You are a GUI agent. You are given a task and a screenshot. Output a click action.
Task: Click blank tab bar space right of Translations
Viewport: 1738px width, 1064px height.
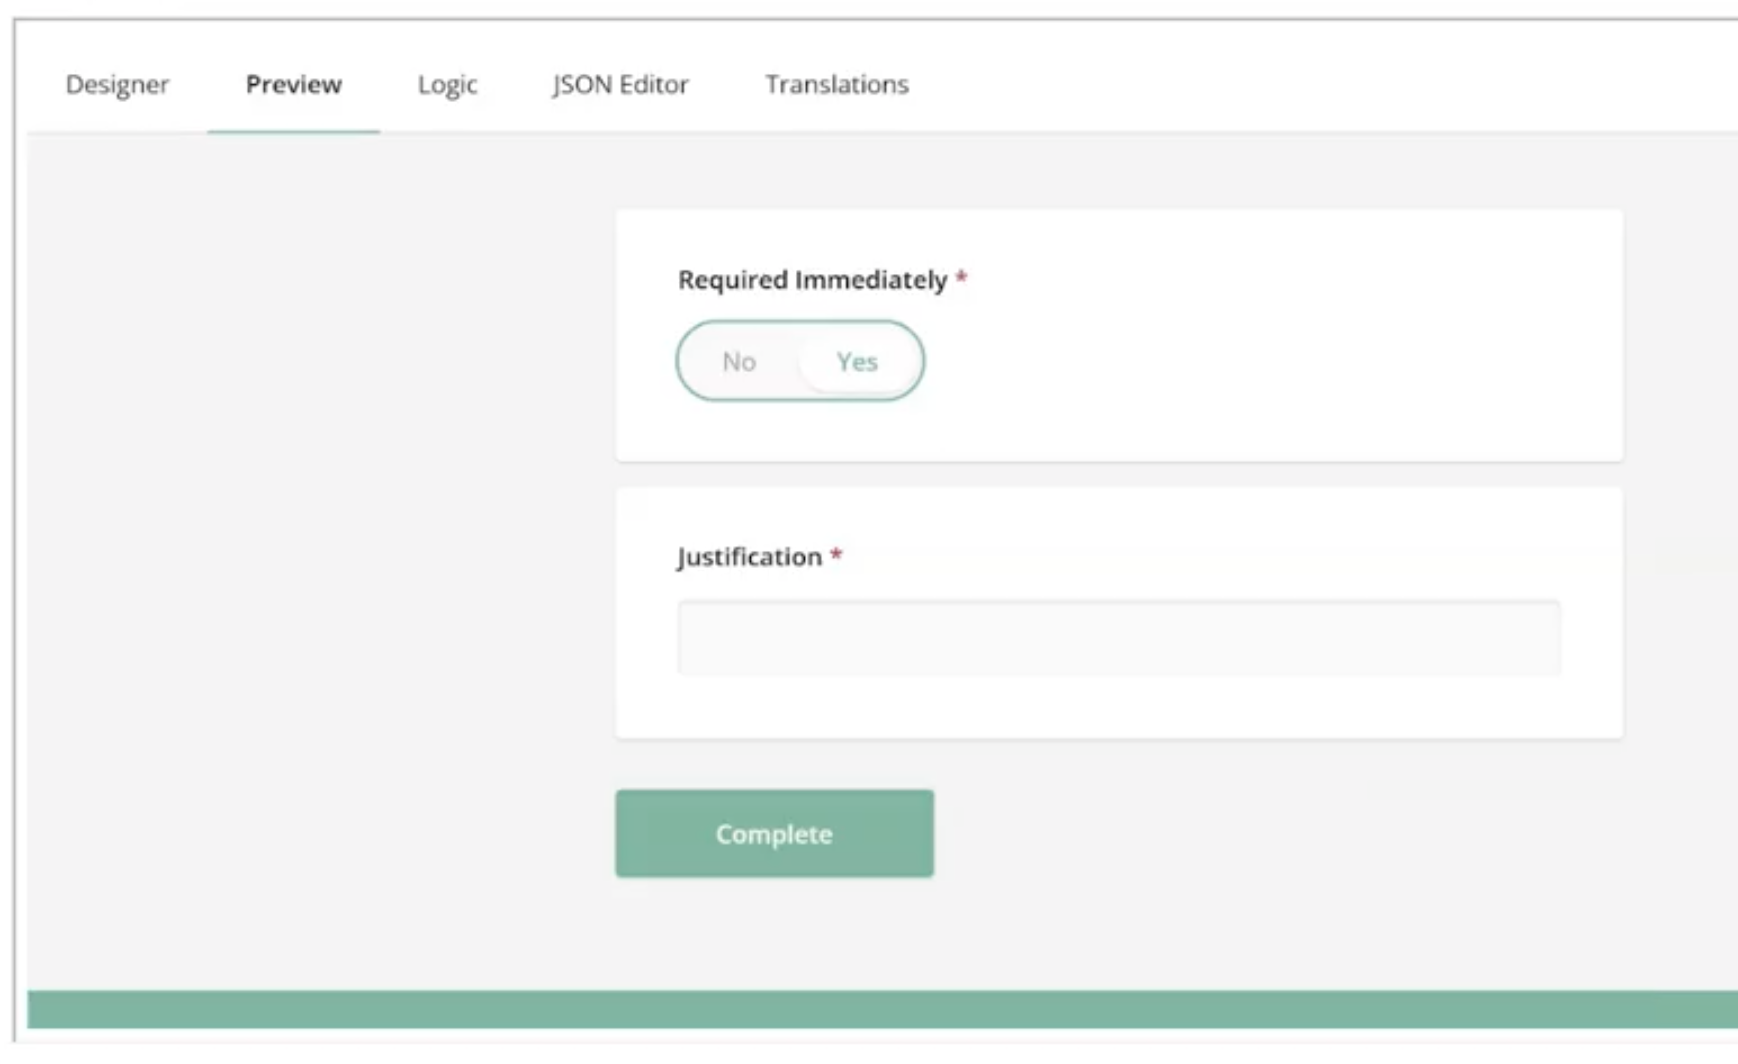click(1300, 85)
